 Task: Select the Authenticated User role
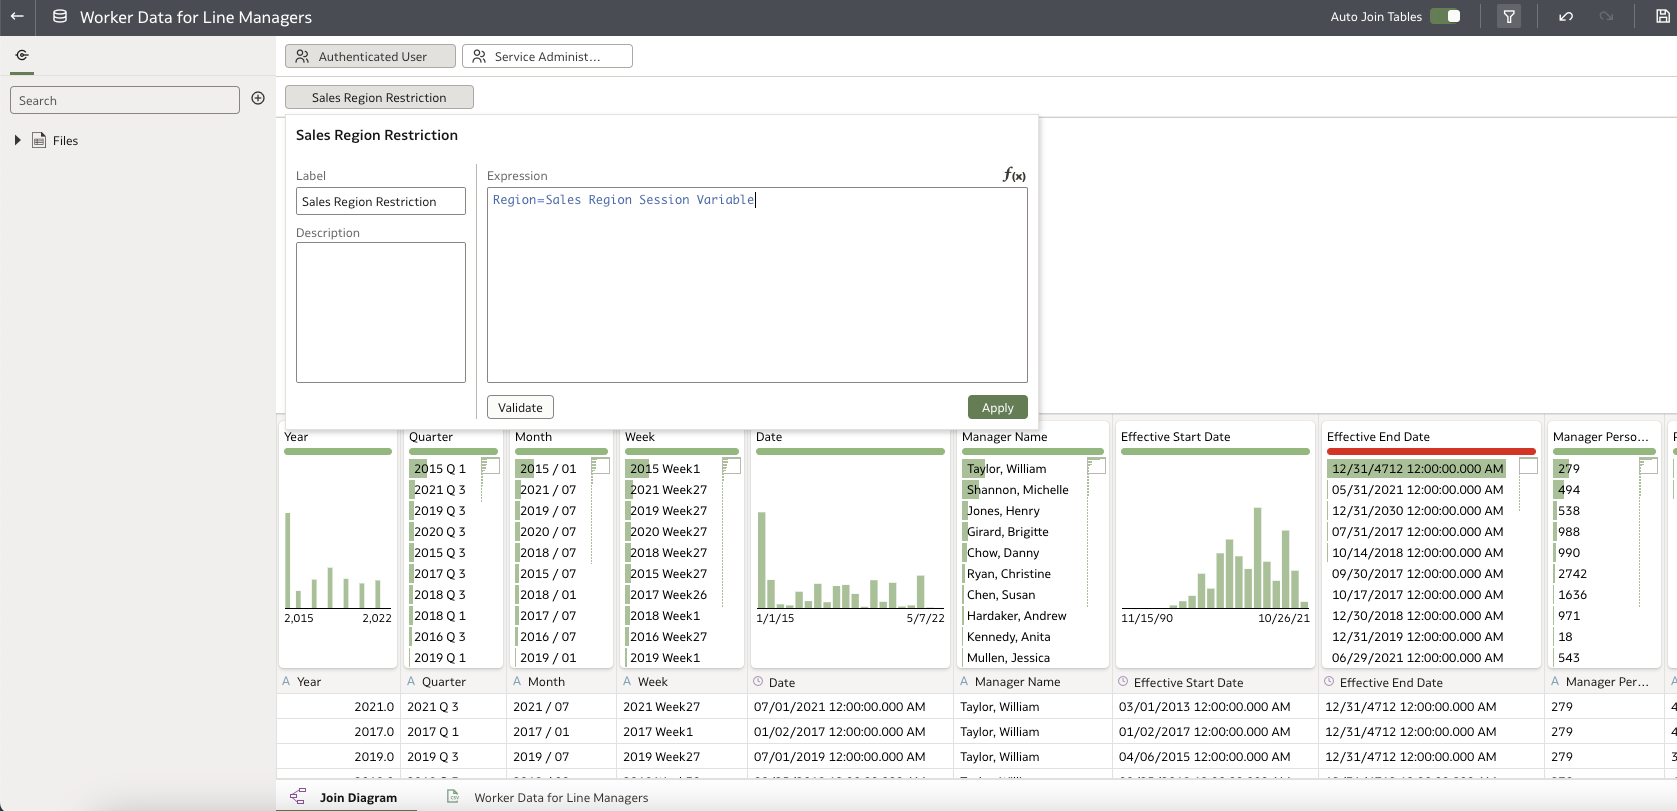(370, 57)
